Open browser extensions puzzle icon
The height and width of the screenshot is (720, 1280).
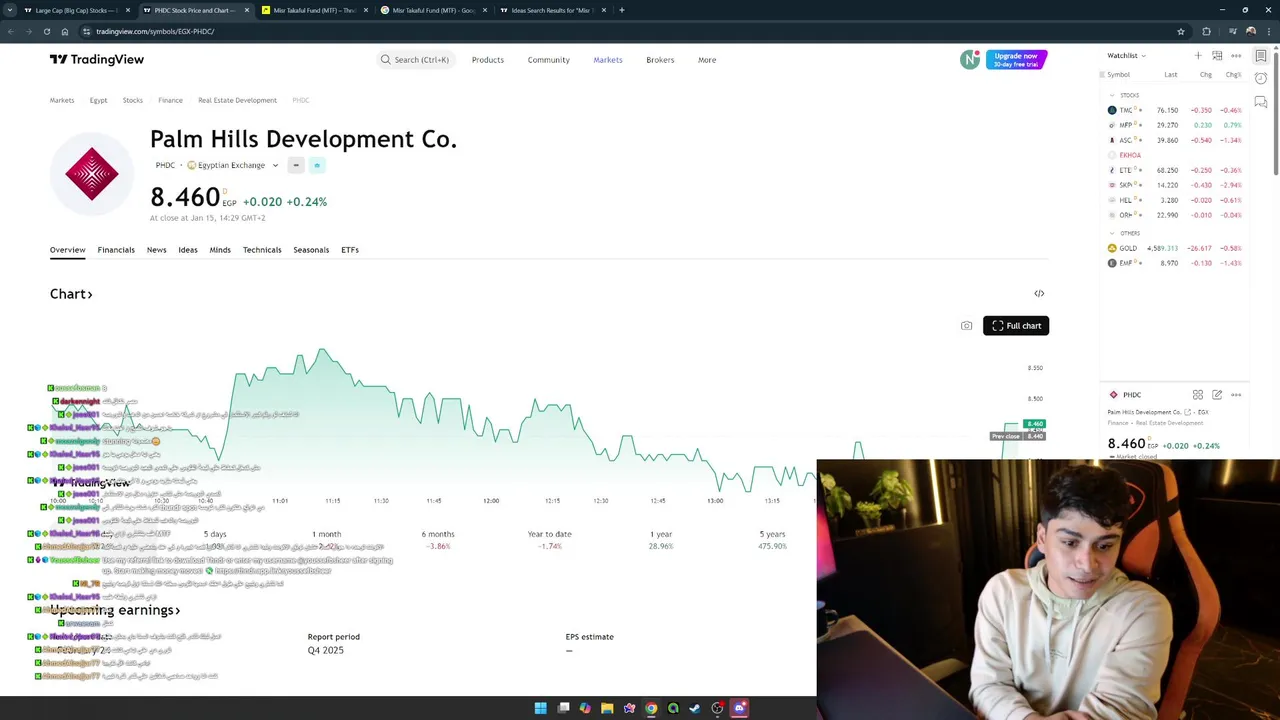click(x=1206, y=31)
